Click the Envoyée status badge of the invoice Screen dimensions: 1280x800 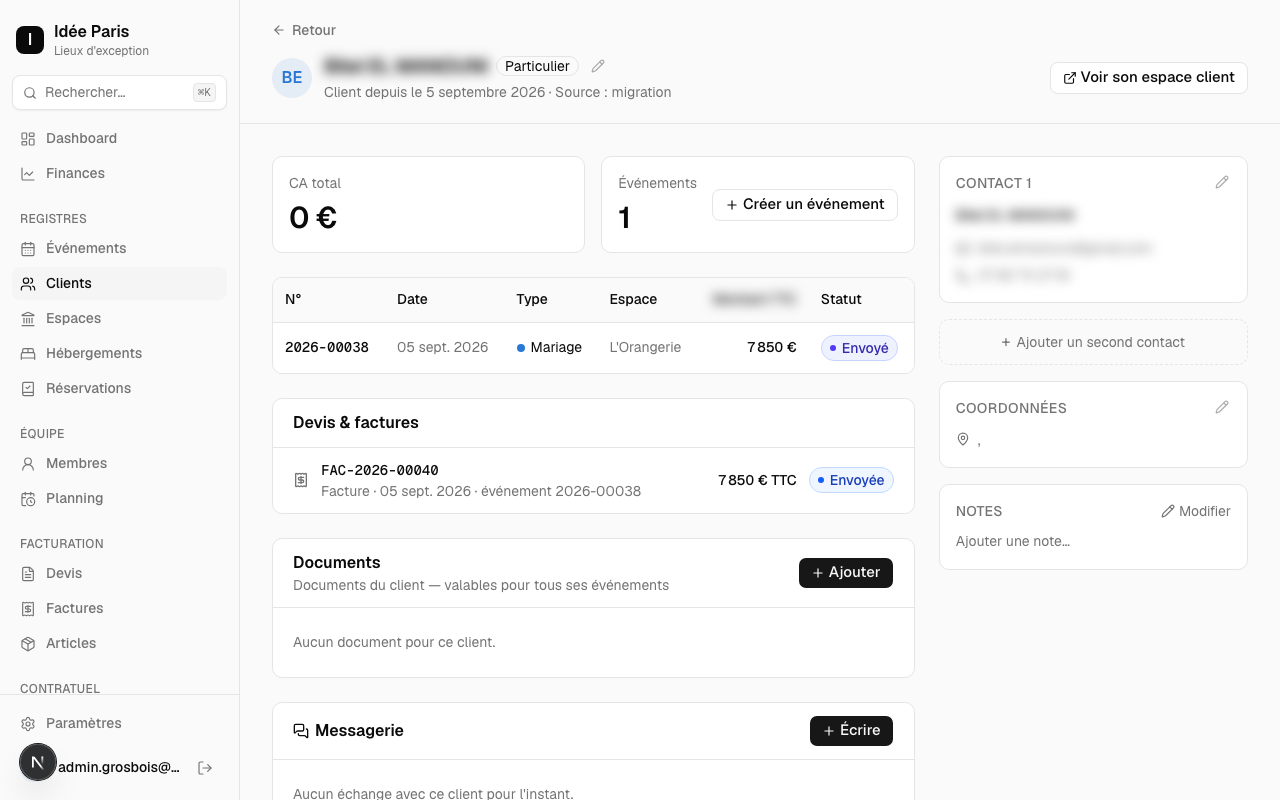click(x=851, y=480)
